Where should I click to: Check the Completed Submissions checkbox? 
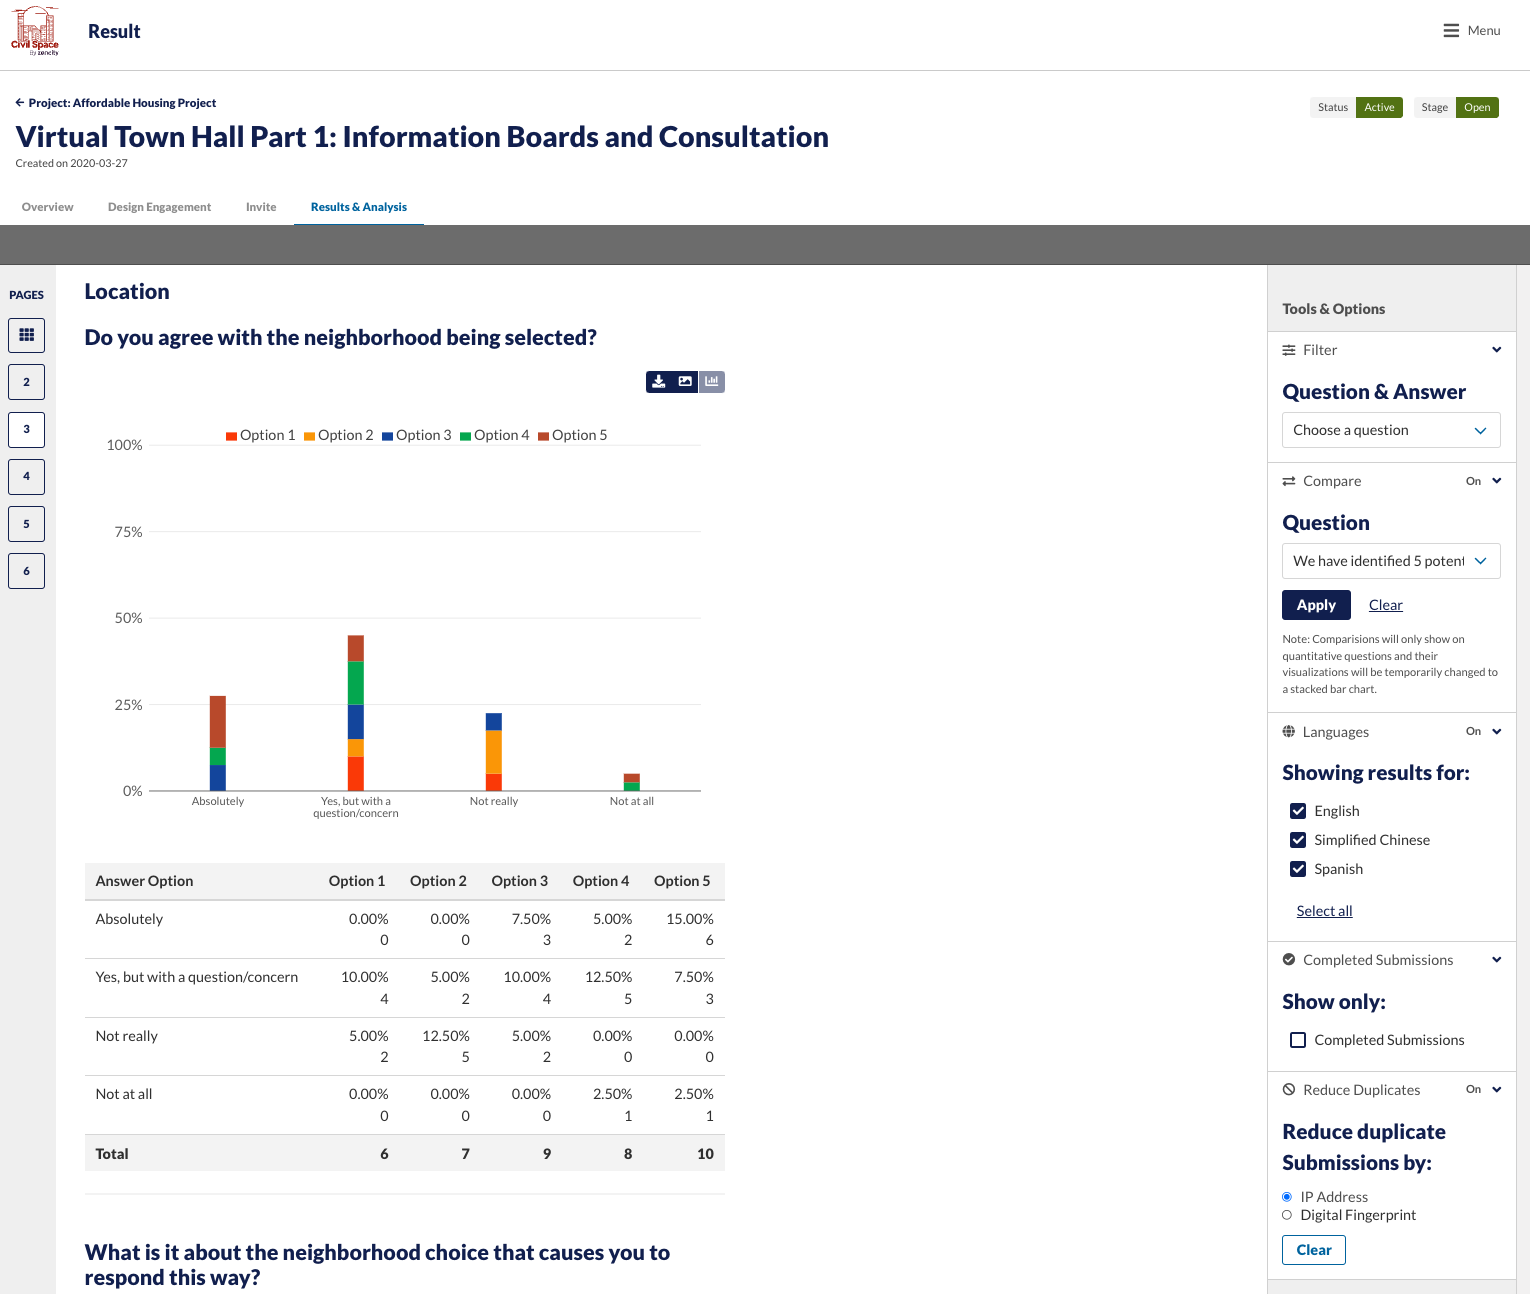tap(1298, 1040)
